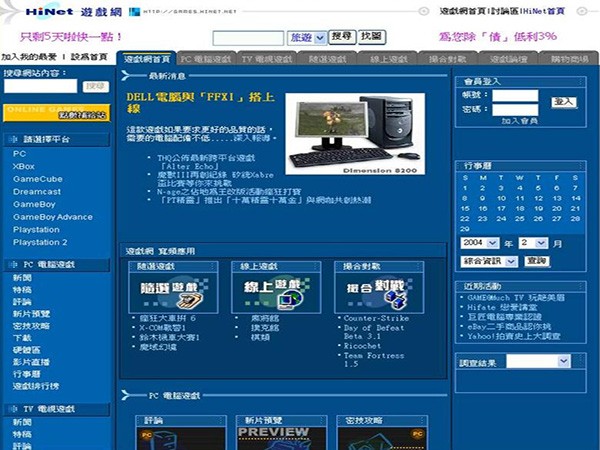Select the GameCube platform link
The width and height of the screenshot is (600, 450).
(x=38, y=179)
